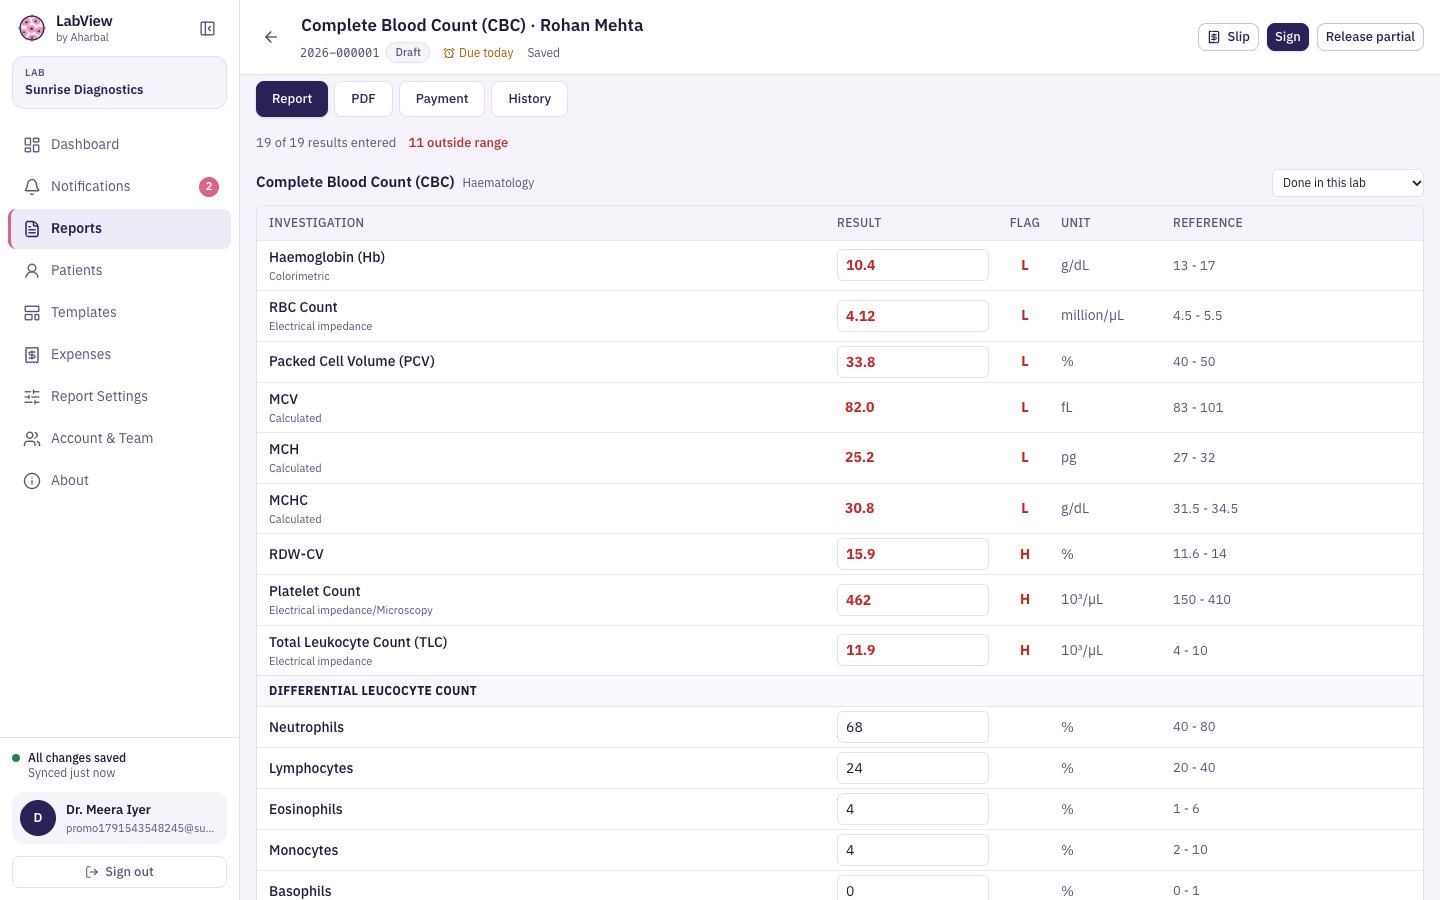The width and height of the screenshot is (1440, 900).
Task: Switch to the PDF tab
Action: [x=363, y=99]
